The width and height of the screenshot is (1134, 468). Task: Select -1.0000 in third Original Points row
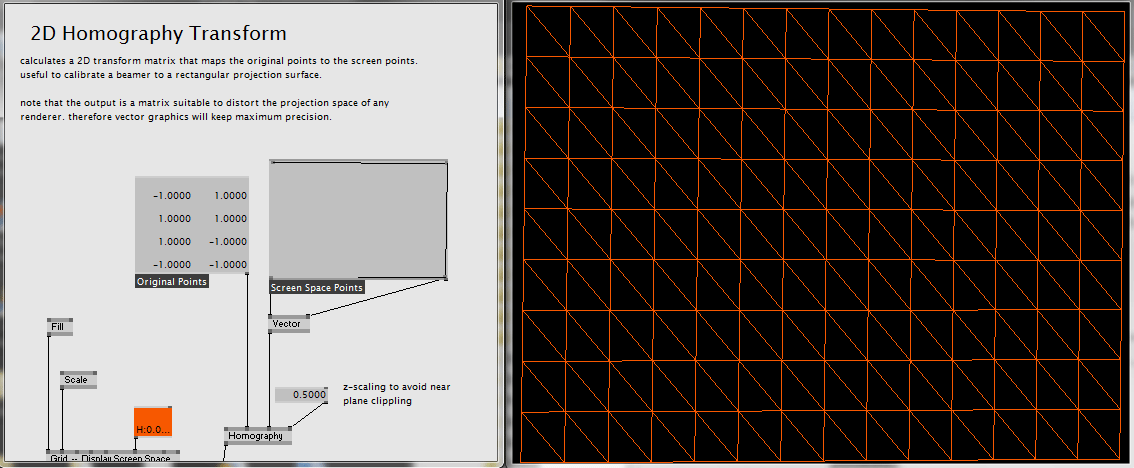[229, 241]
